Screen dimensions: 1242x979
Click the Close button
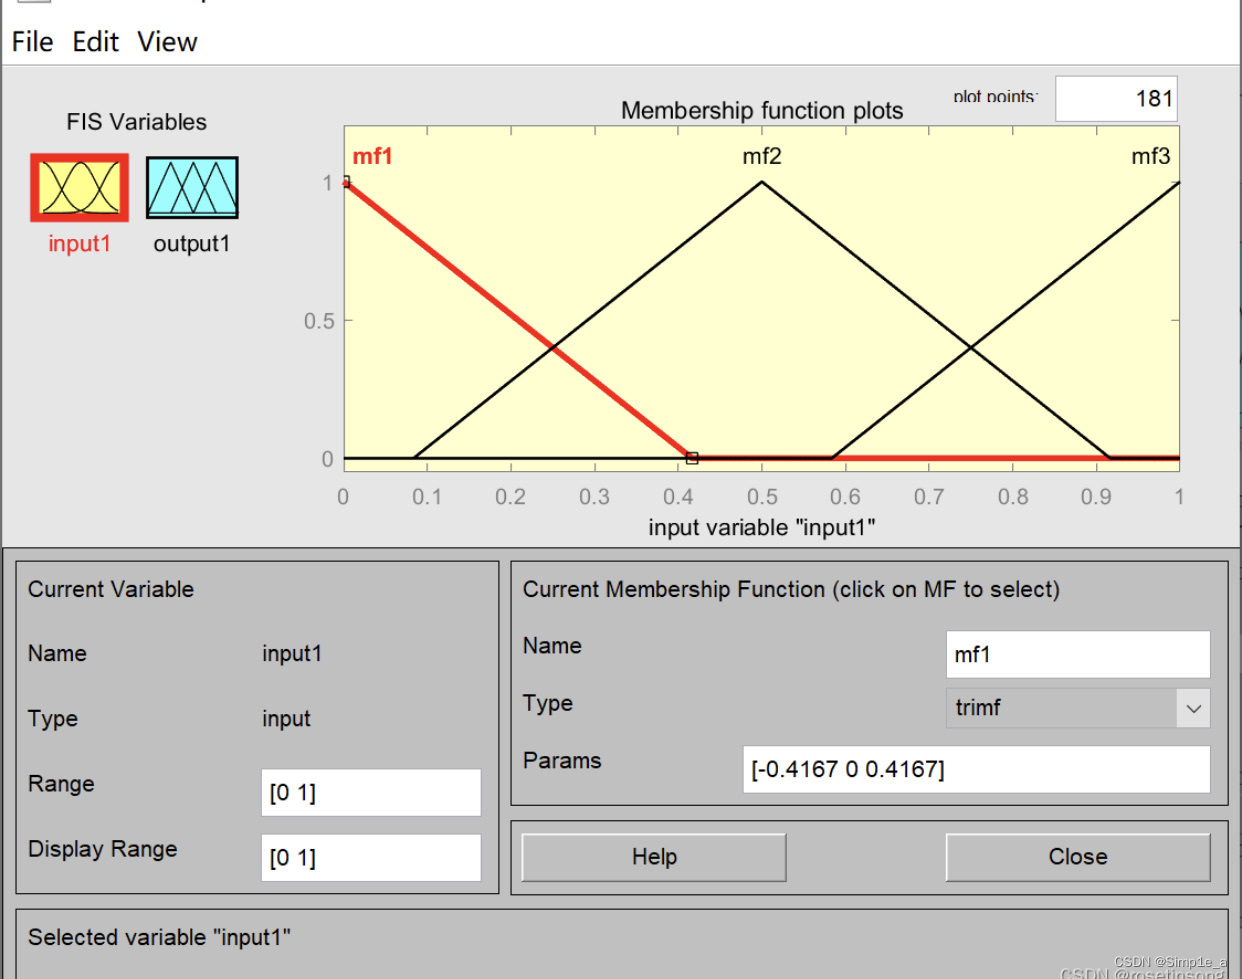1078,857
